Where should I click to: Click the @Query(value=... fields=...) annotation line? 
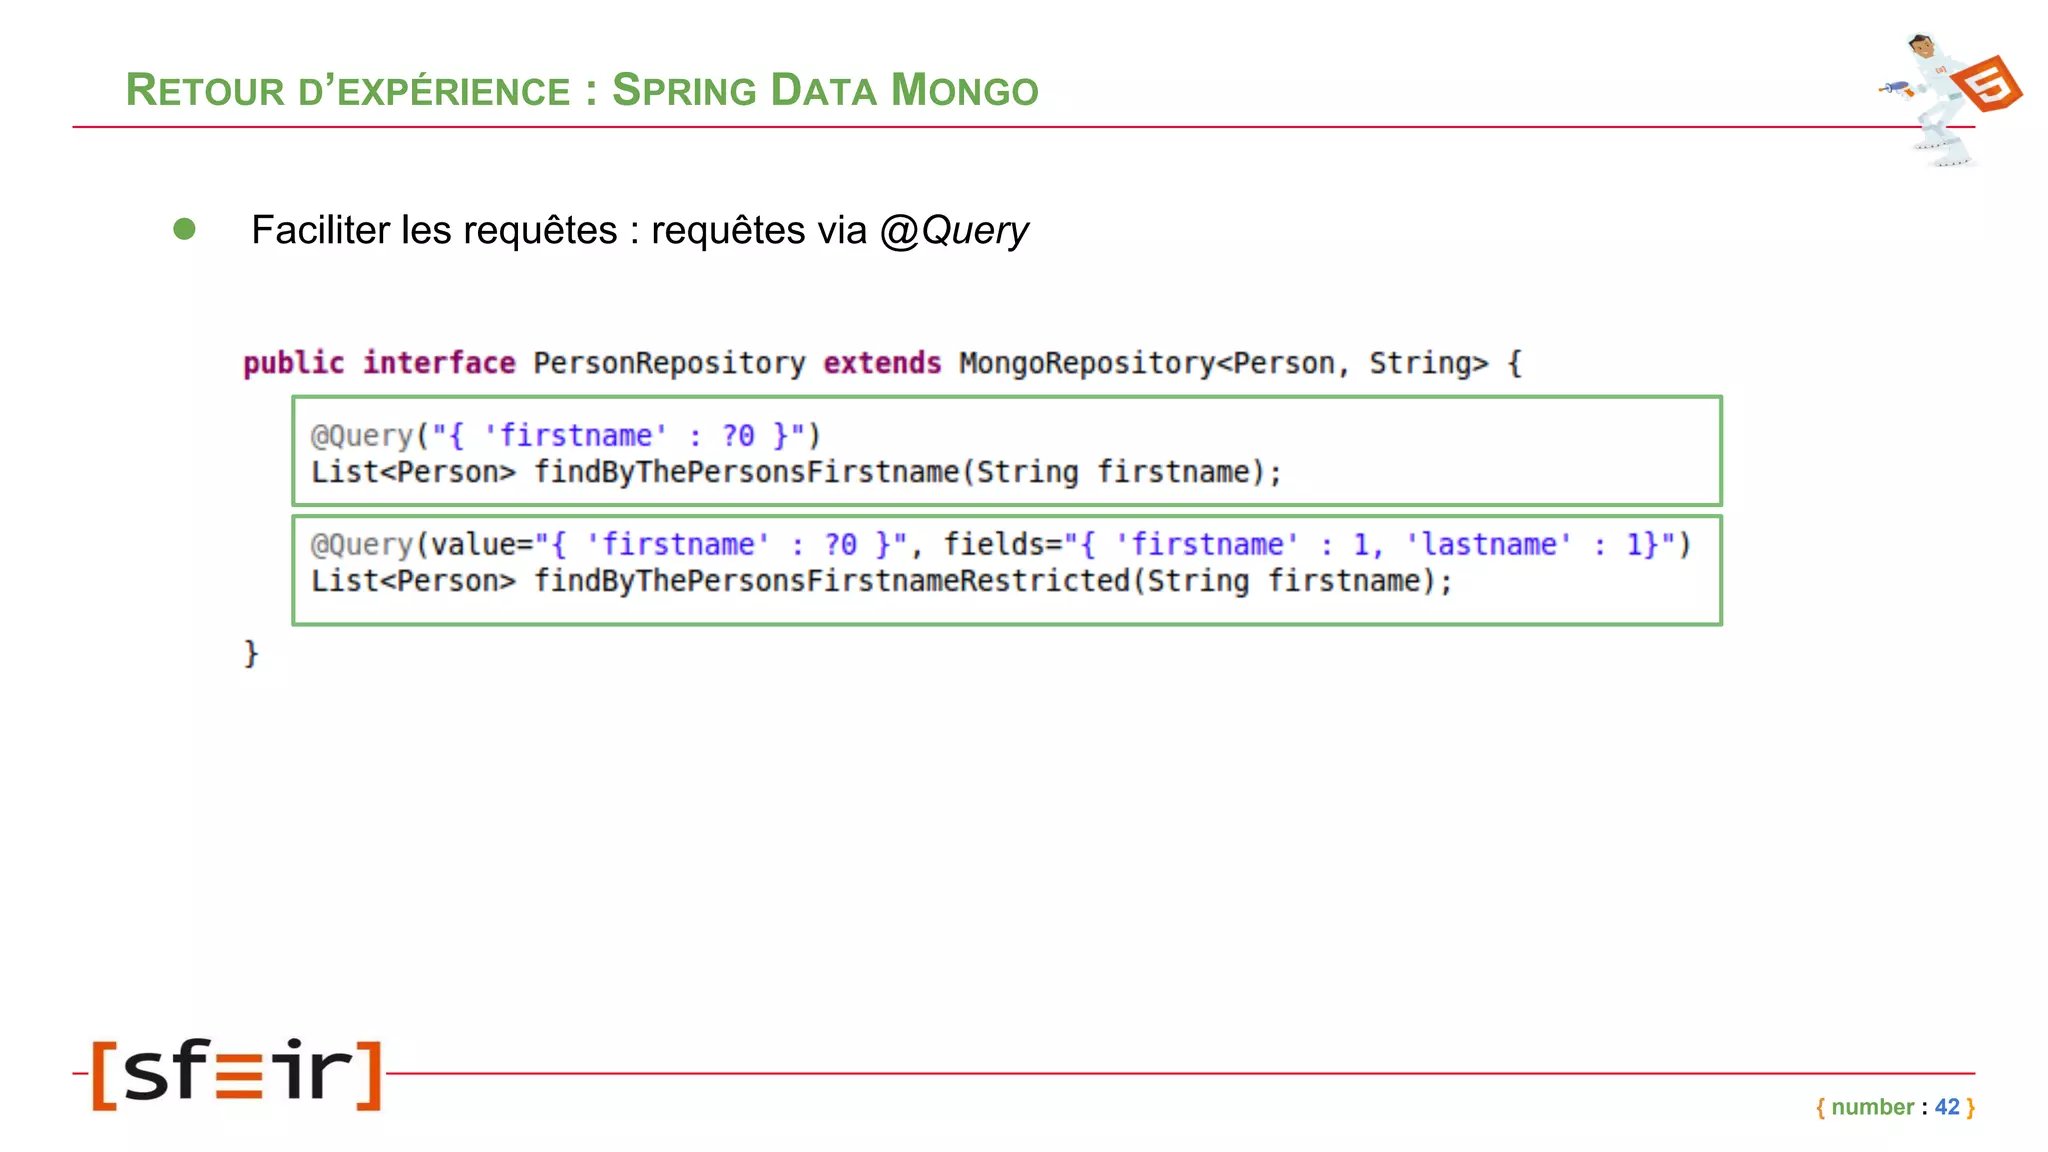1001,545
